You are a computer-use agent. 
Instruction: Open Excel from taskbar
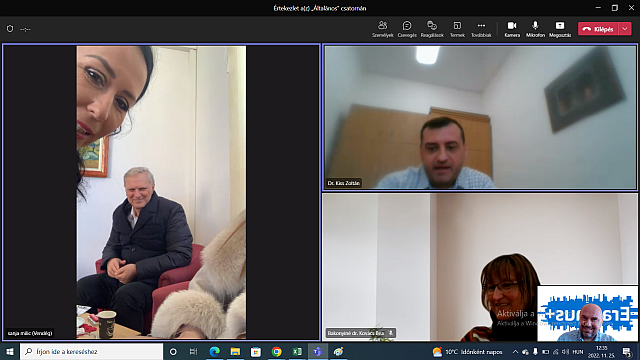click(297, 351)
